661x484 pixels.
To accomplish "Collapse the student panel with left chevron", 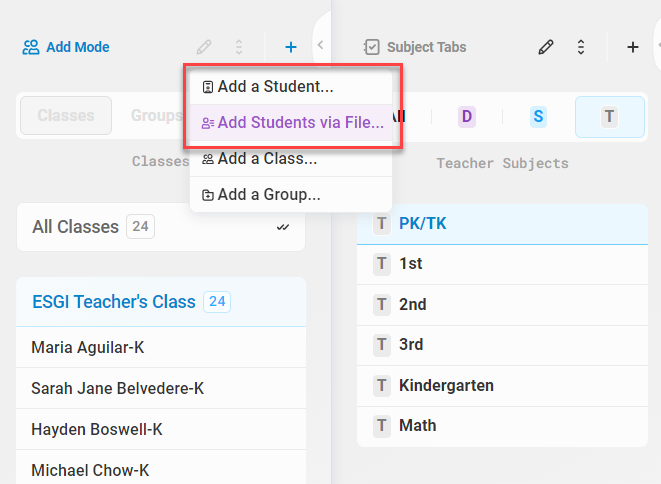I will [320, 45].
